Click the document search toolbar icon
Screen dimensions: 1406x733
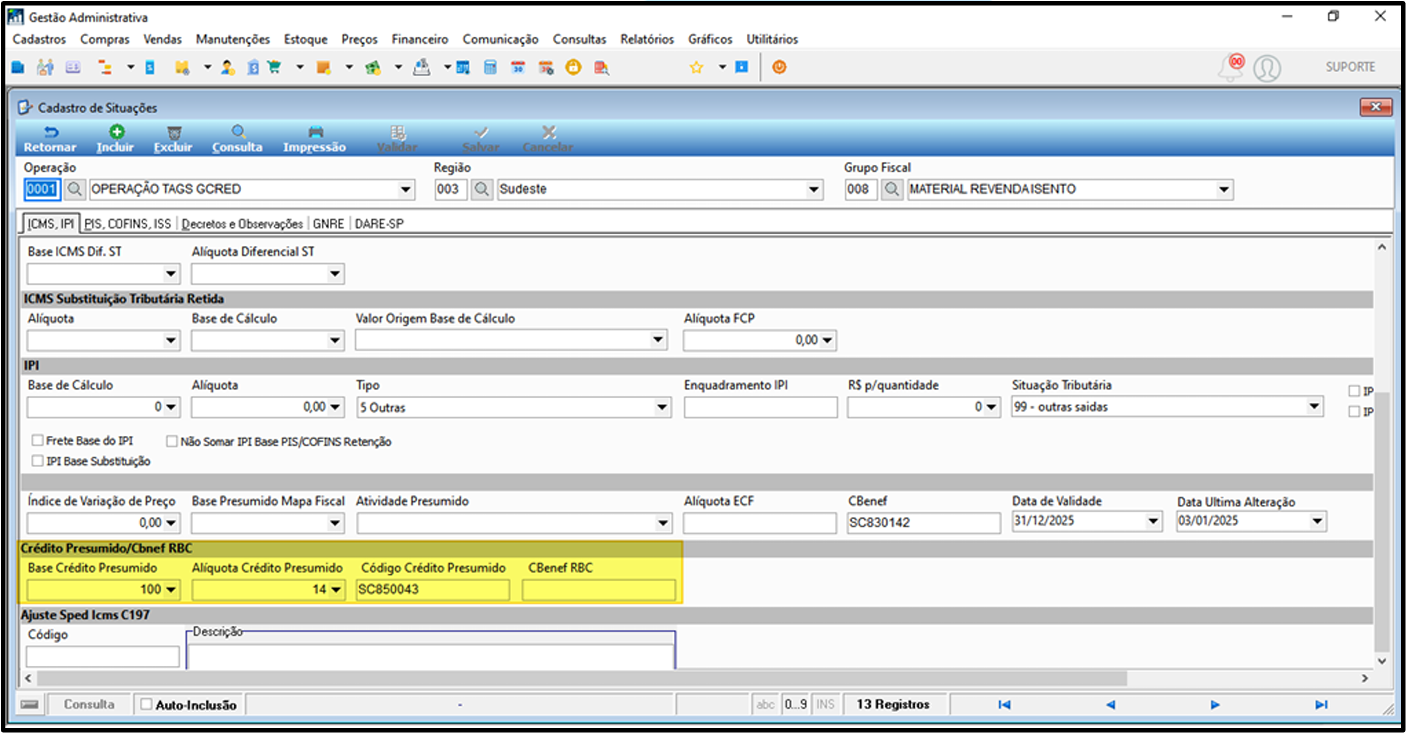[x=601, y=68]
